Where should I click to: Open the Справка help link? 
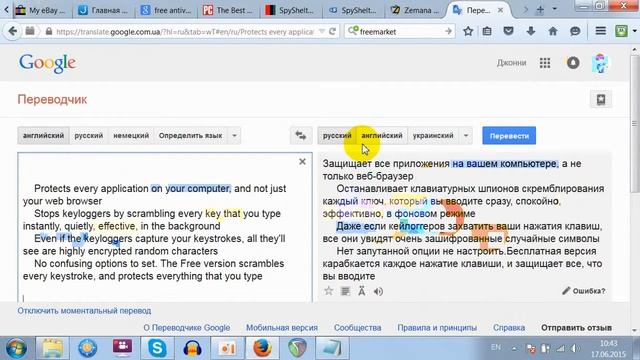509,327
